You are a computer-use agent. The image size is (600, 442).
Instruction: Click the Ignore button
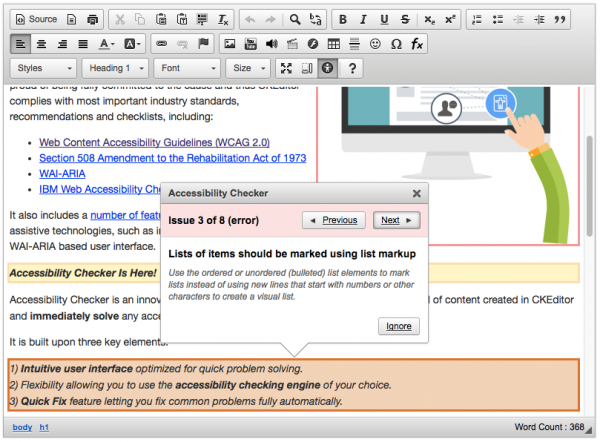point(399,326)
